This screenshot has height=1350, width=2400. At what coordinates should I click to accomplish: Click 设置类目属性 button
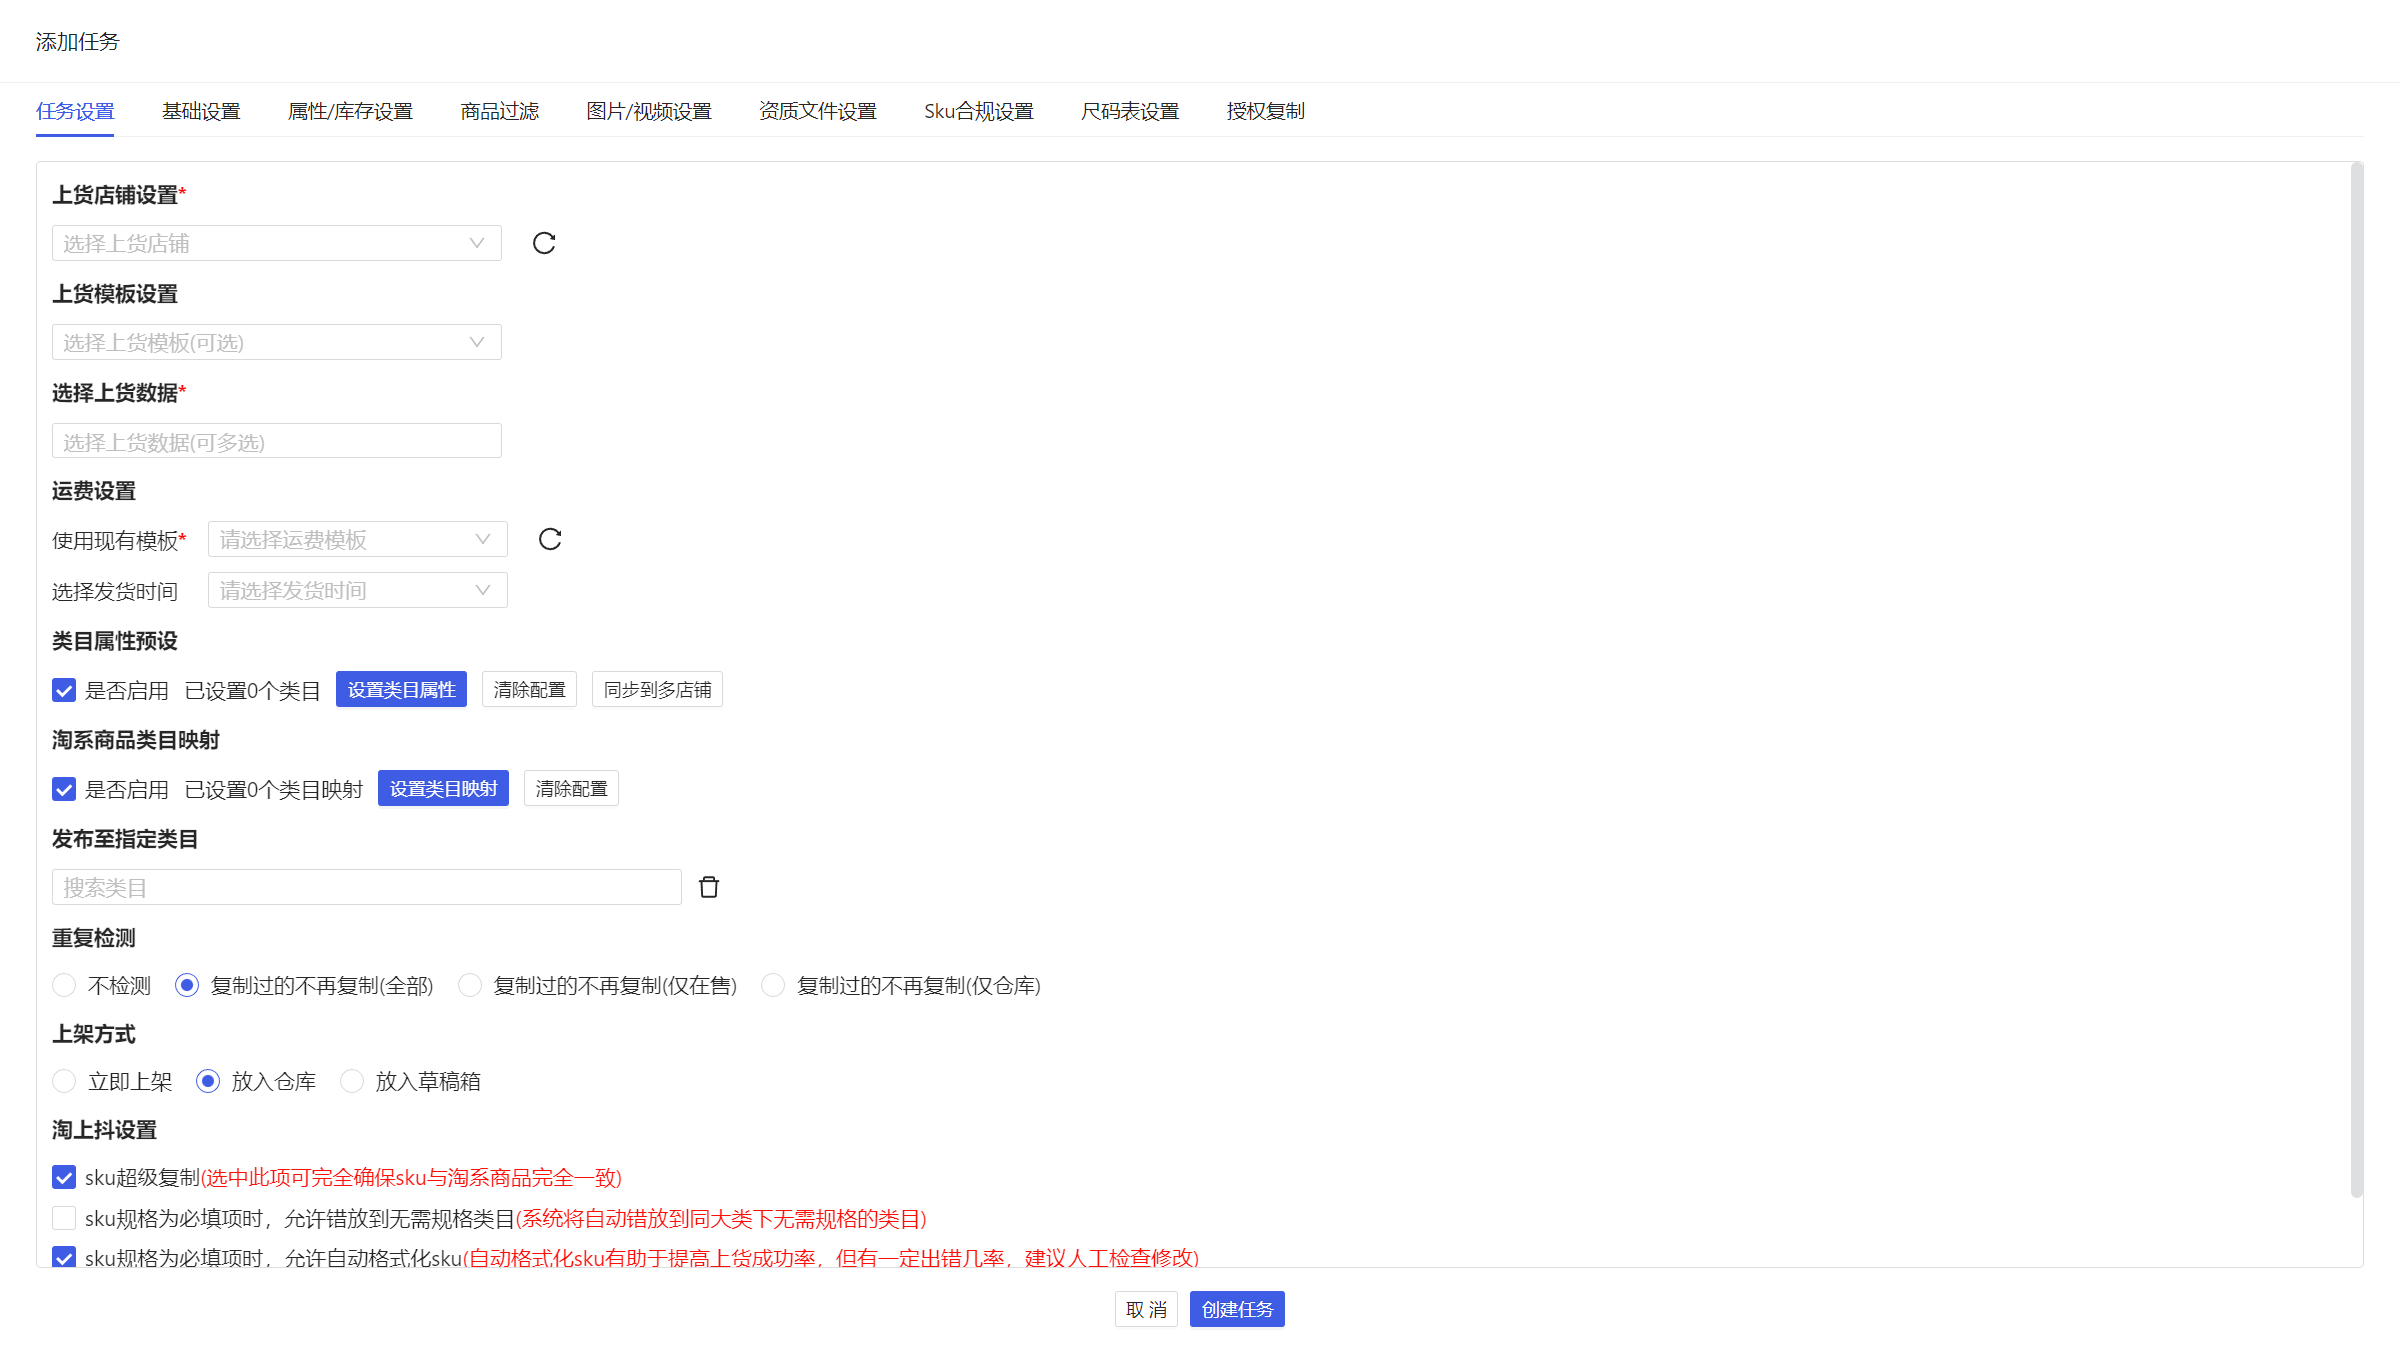[x=401, y=690]
